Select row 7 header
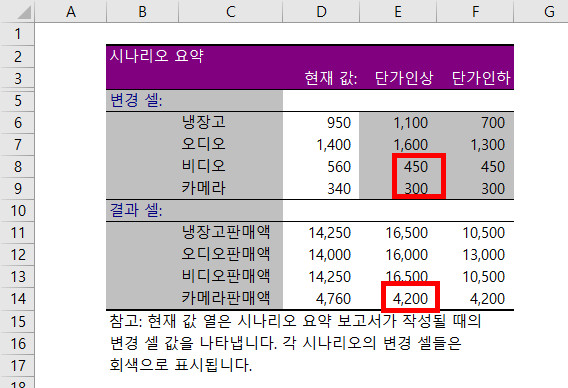The width and height of the screenshot is (568, 388). (x=17, y=145)
